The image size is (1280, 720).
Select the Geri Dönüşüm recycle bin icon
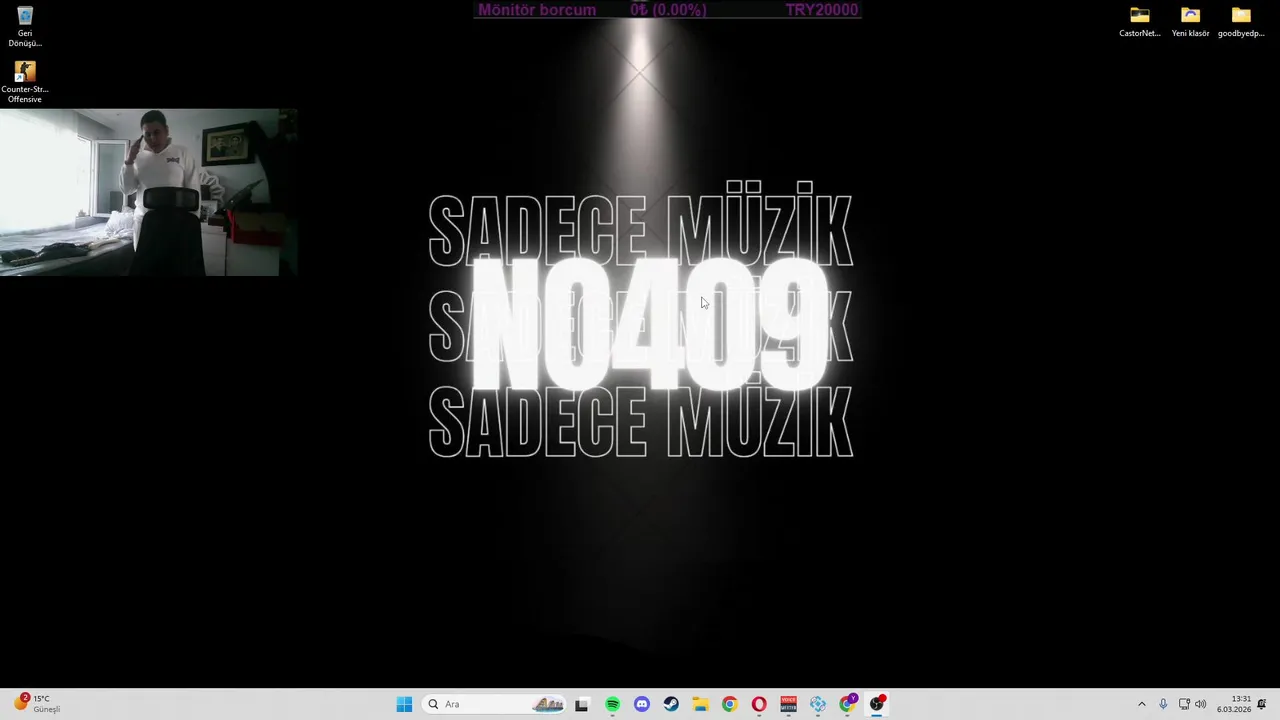[x=25, y=27]
